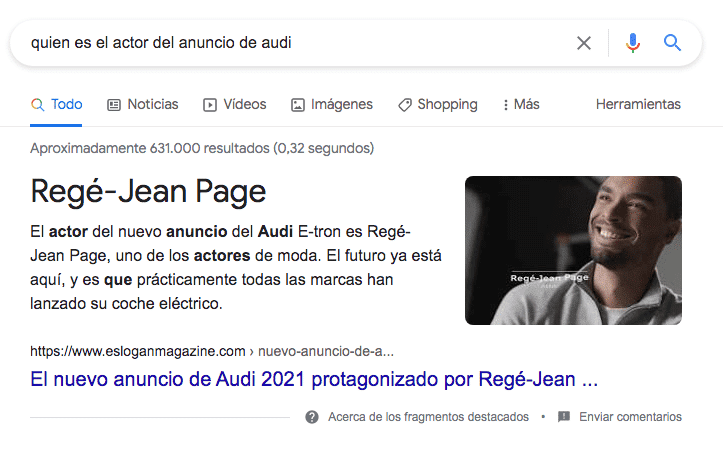
Task: Click the Imágenes picture icon
Action: (x=298, y=105)
